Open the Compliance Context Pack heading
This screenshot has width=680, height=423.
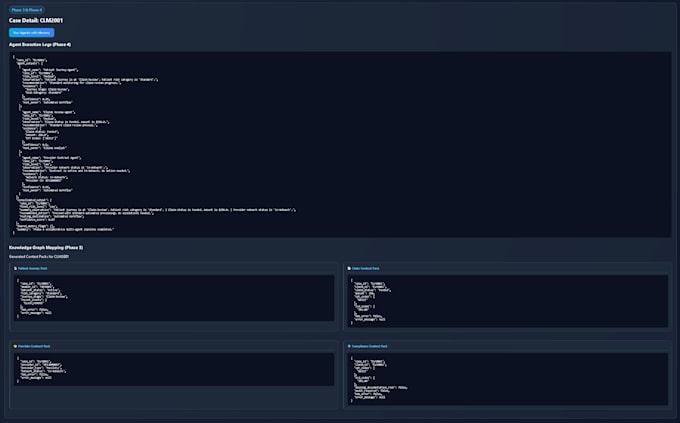coord(369,346)
